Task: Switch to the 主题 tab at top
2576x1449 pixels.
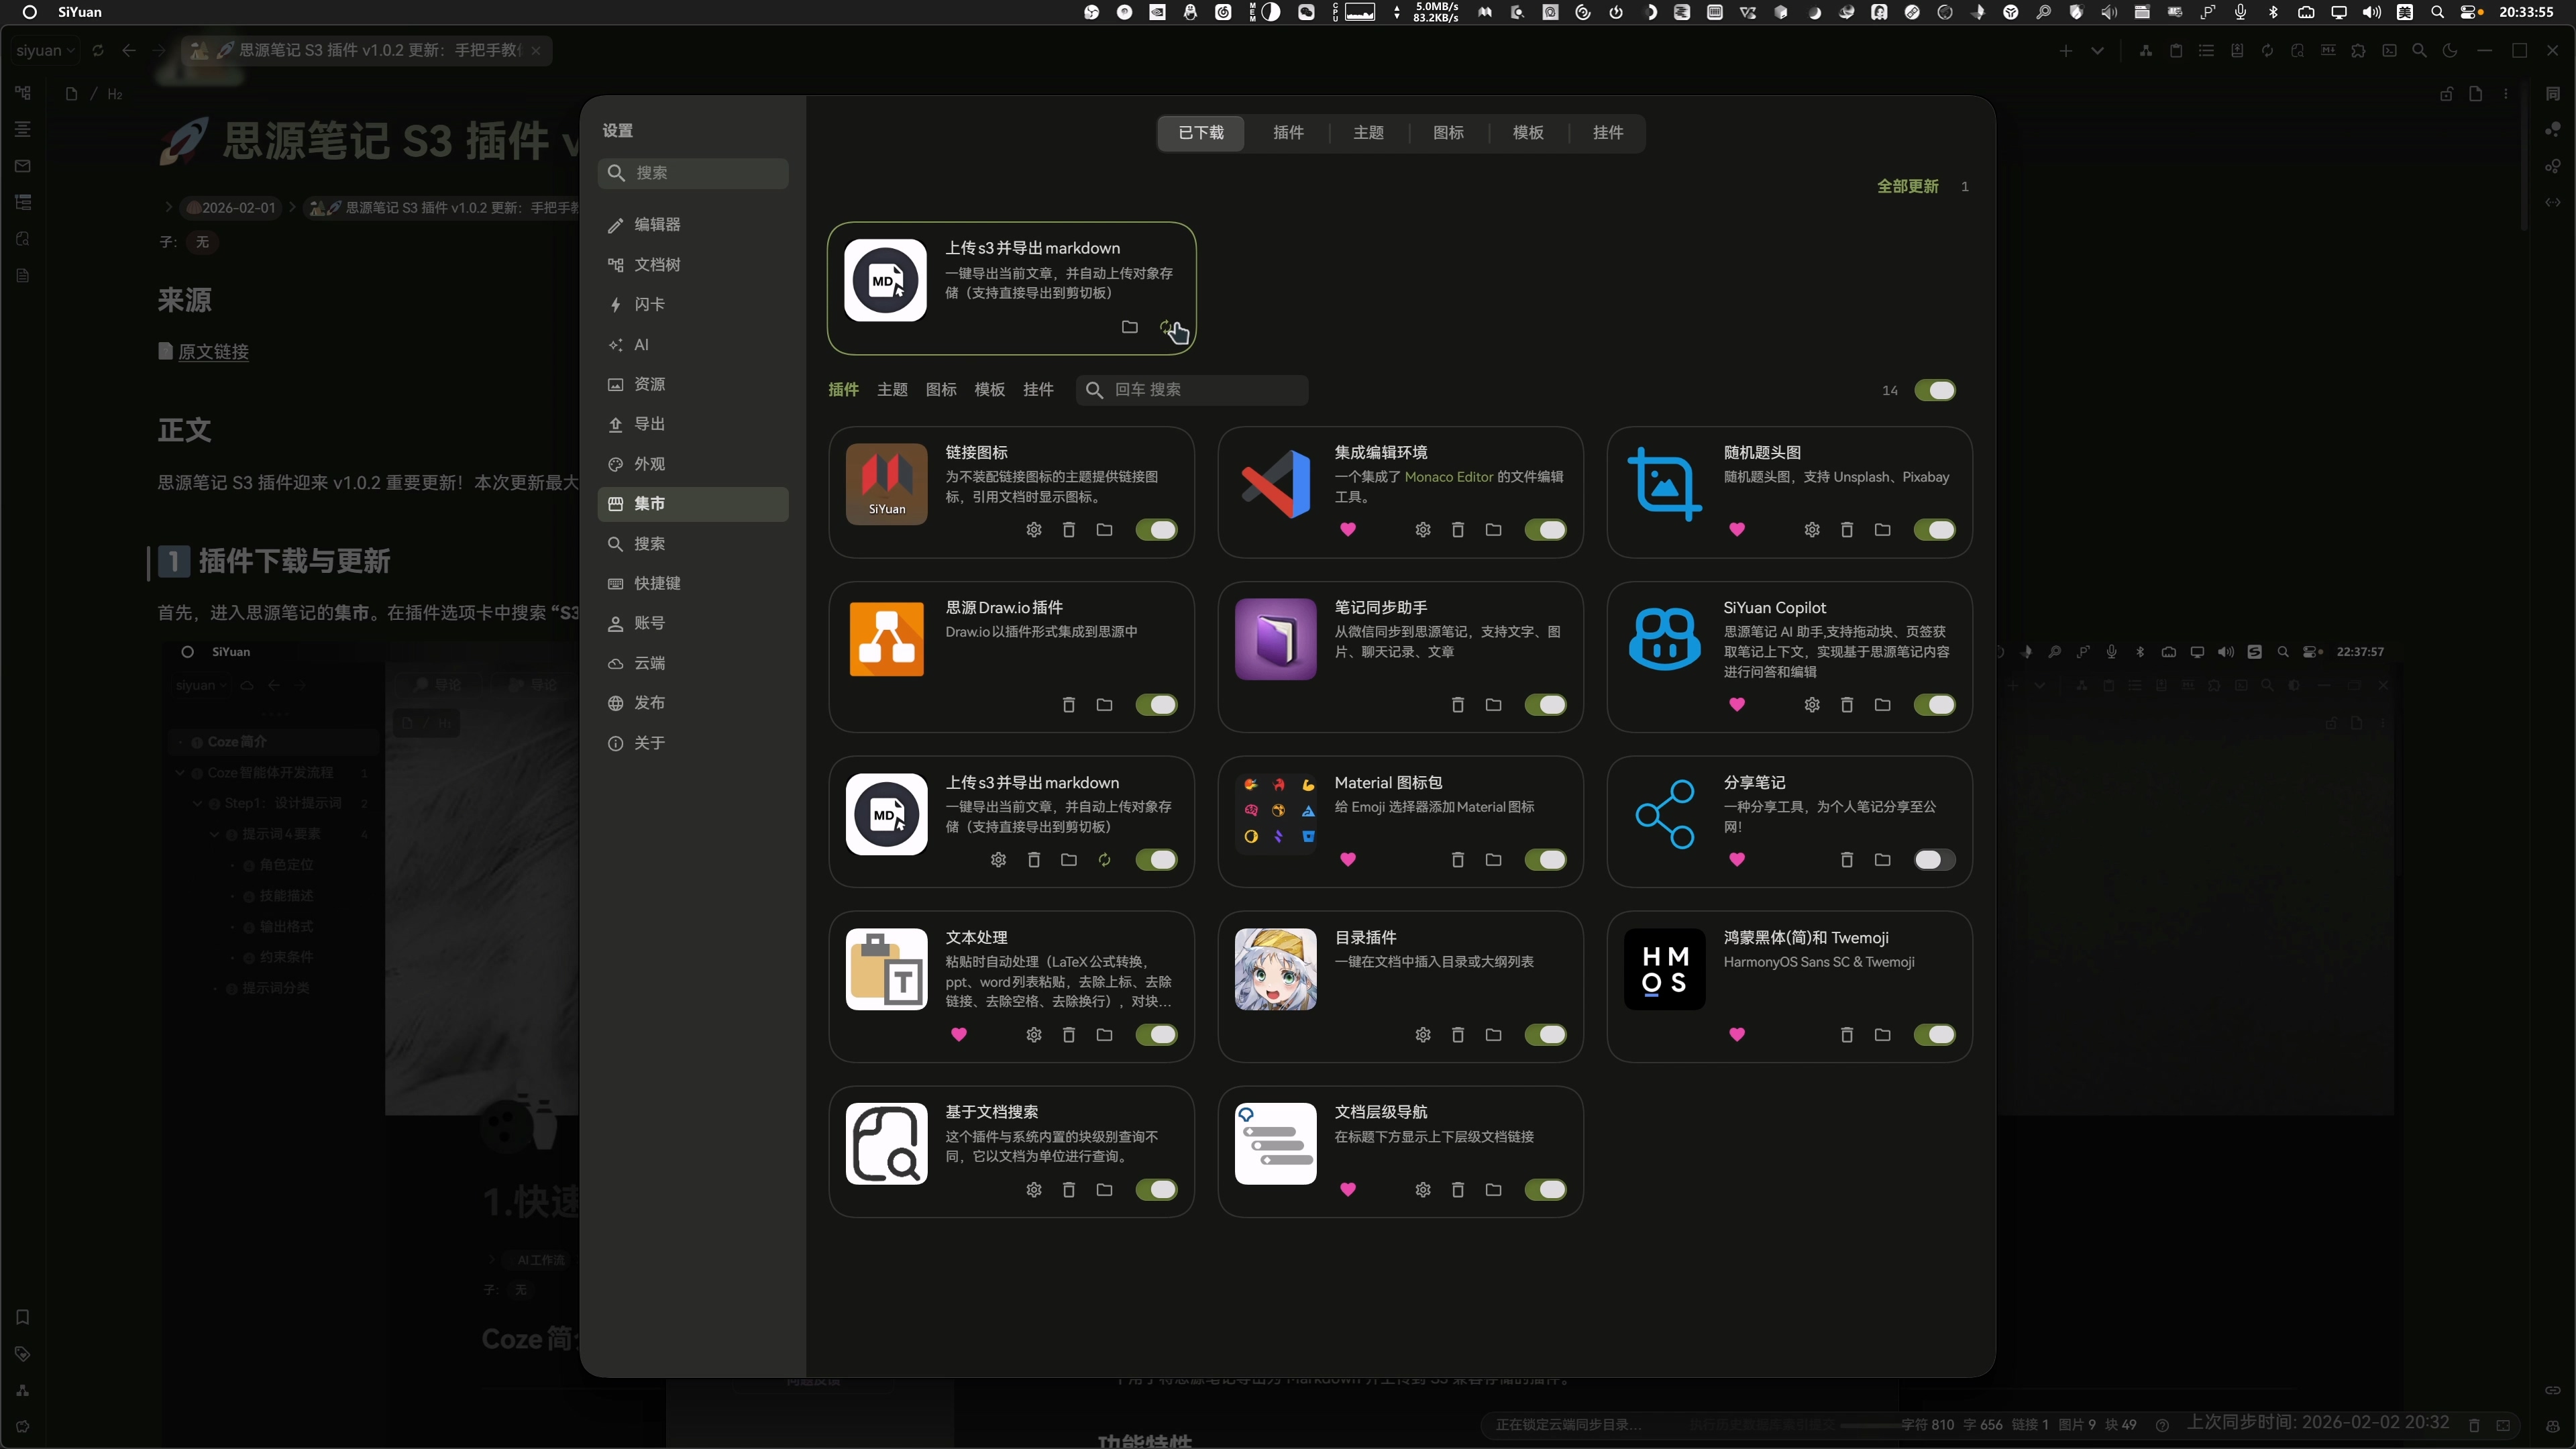Action: click(x=1368, y=133)
